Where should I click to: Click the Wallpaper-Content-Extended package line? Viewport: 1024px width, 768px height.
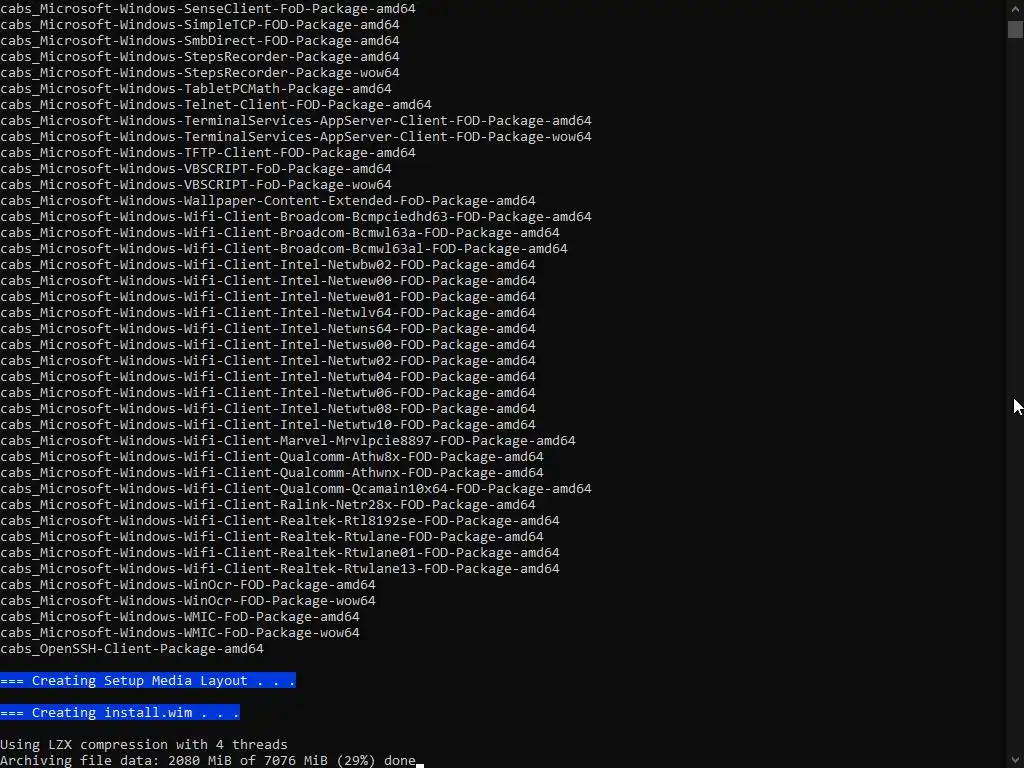click(268, 200)
